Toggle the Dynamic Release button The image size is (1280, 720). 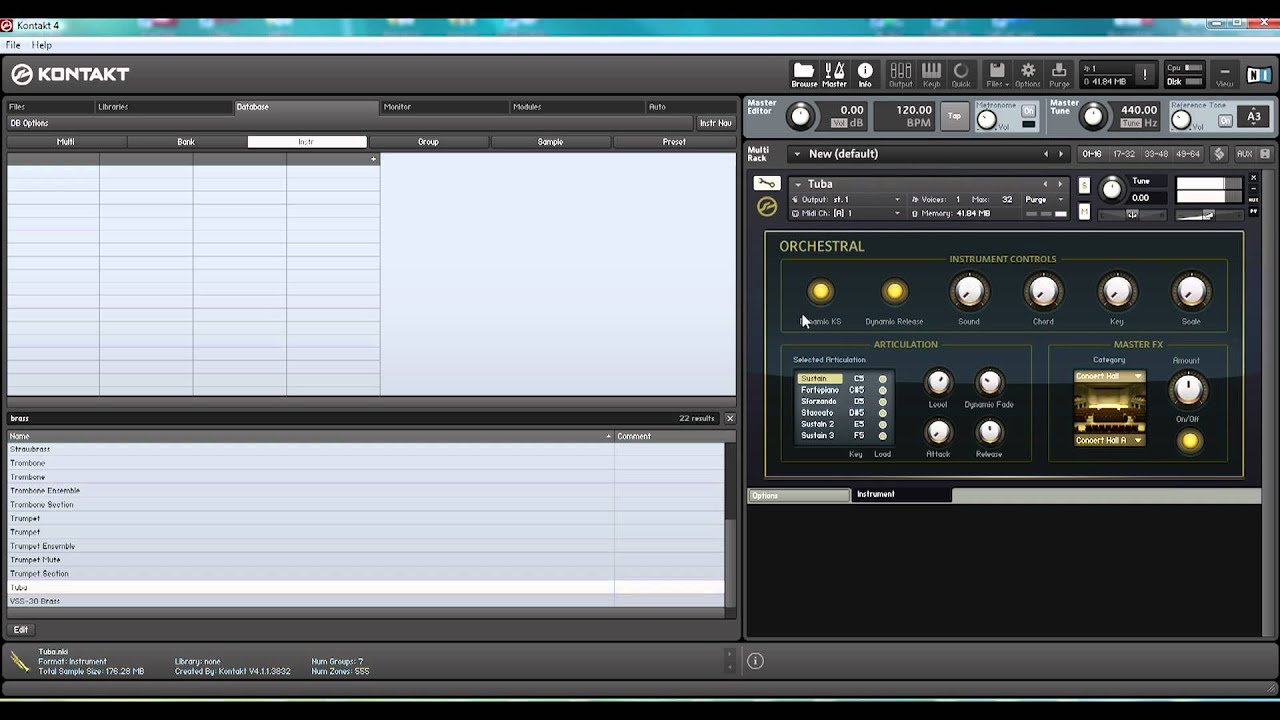point(894,292)
